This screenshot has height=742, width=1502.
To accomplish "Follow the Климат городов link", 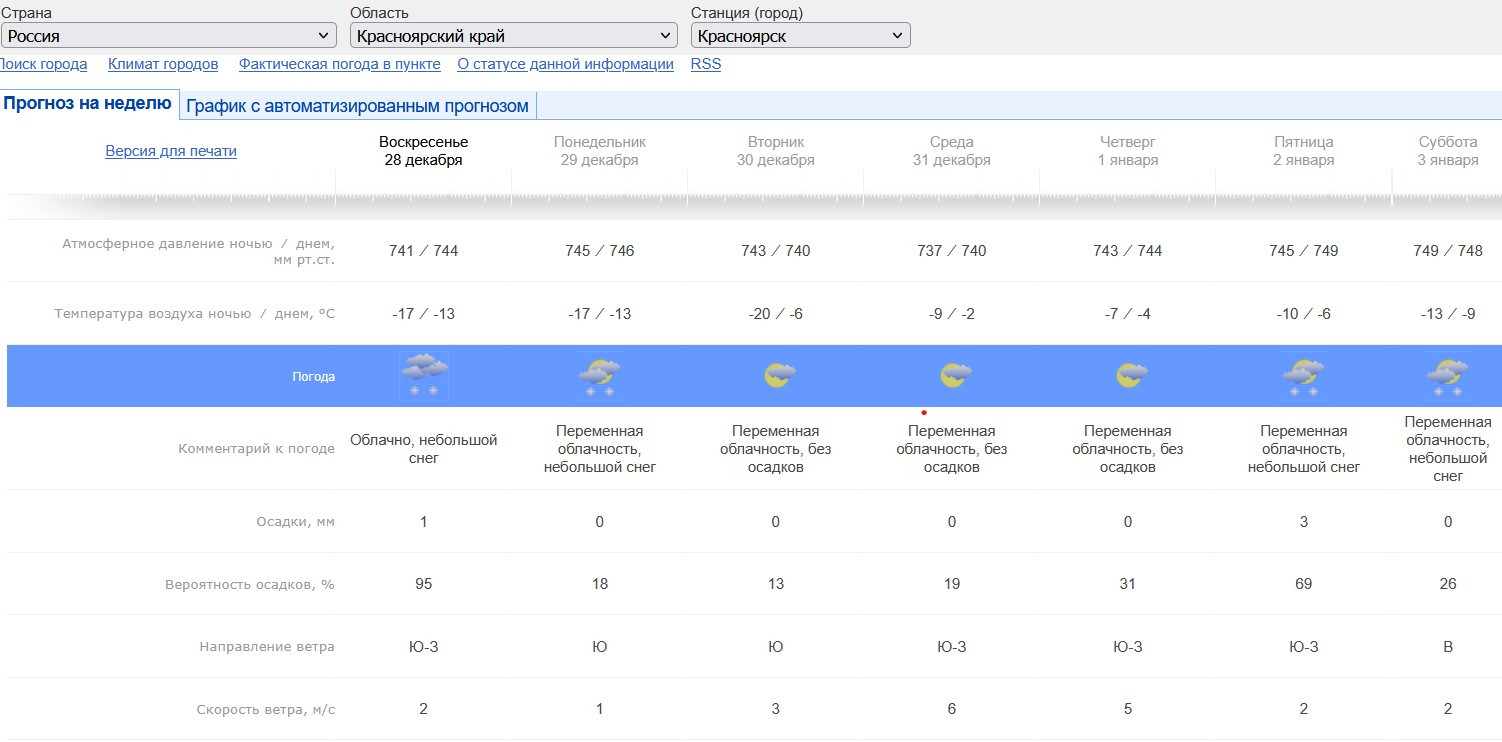I will click(x=163, y=64).
